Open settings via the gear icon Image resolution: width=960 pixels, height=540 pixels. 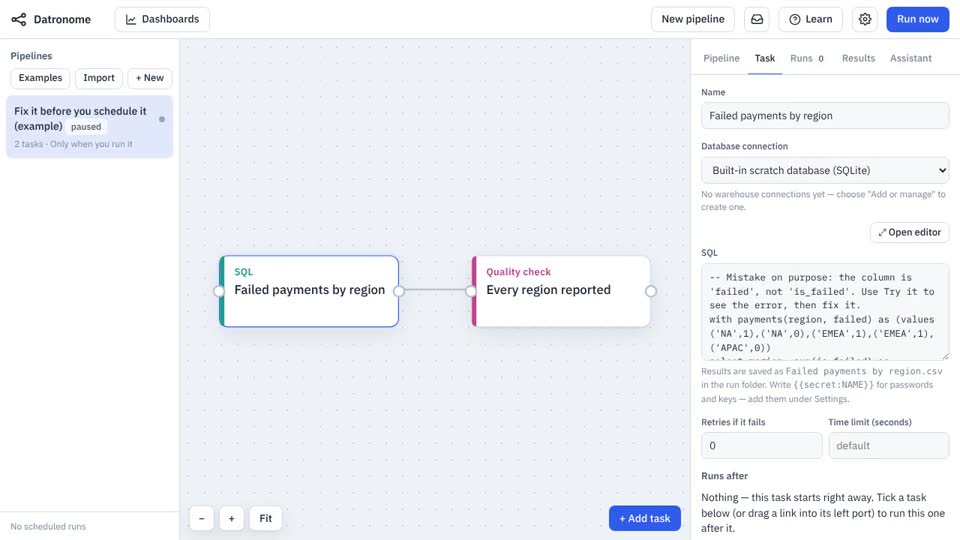[x=864, y=20]
